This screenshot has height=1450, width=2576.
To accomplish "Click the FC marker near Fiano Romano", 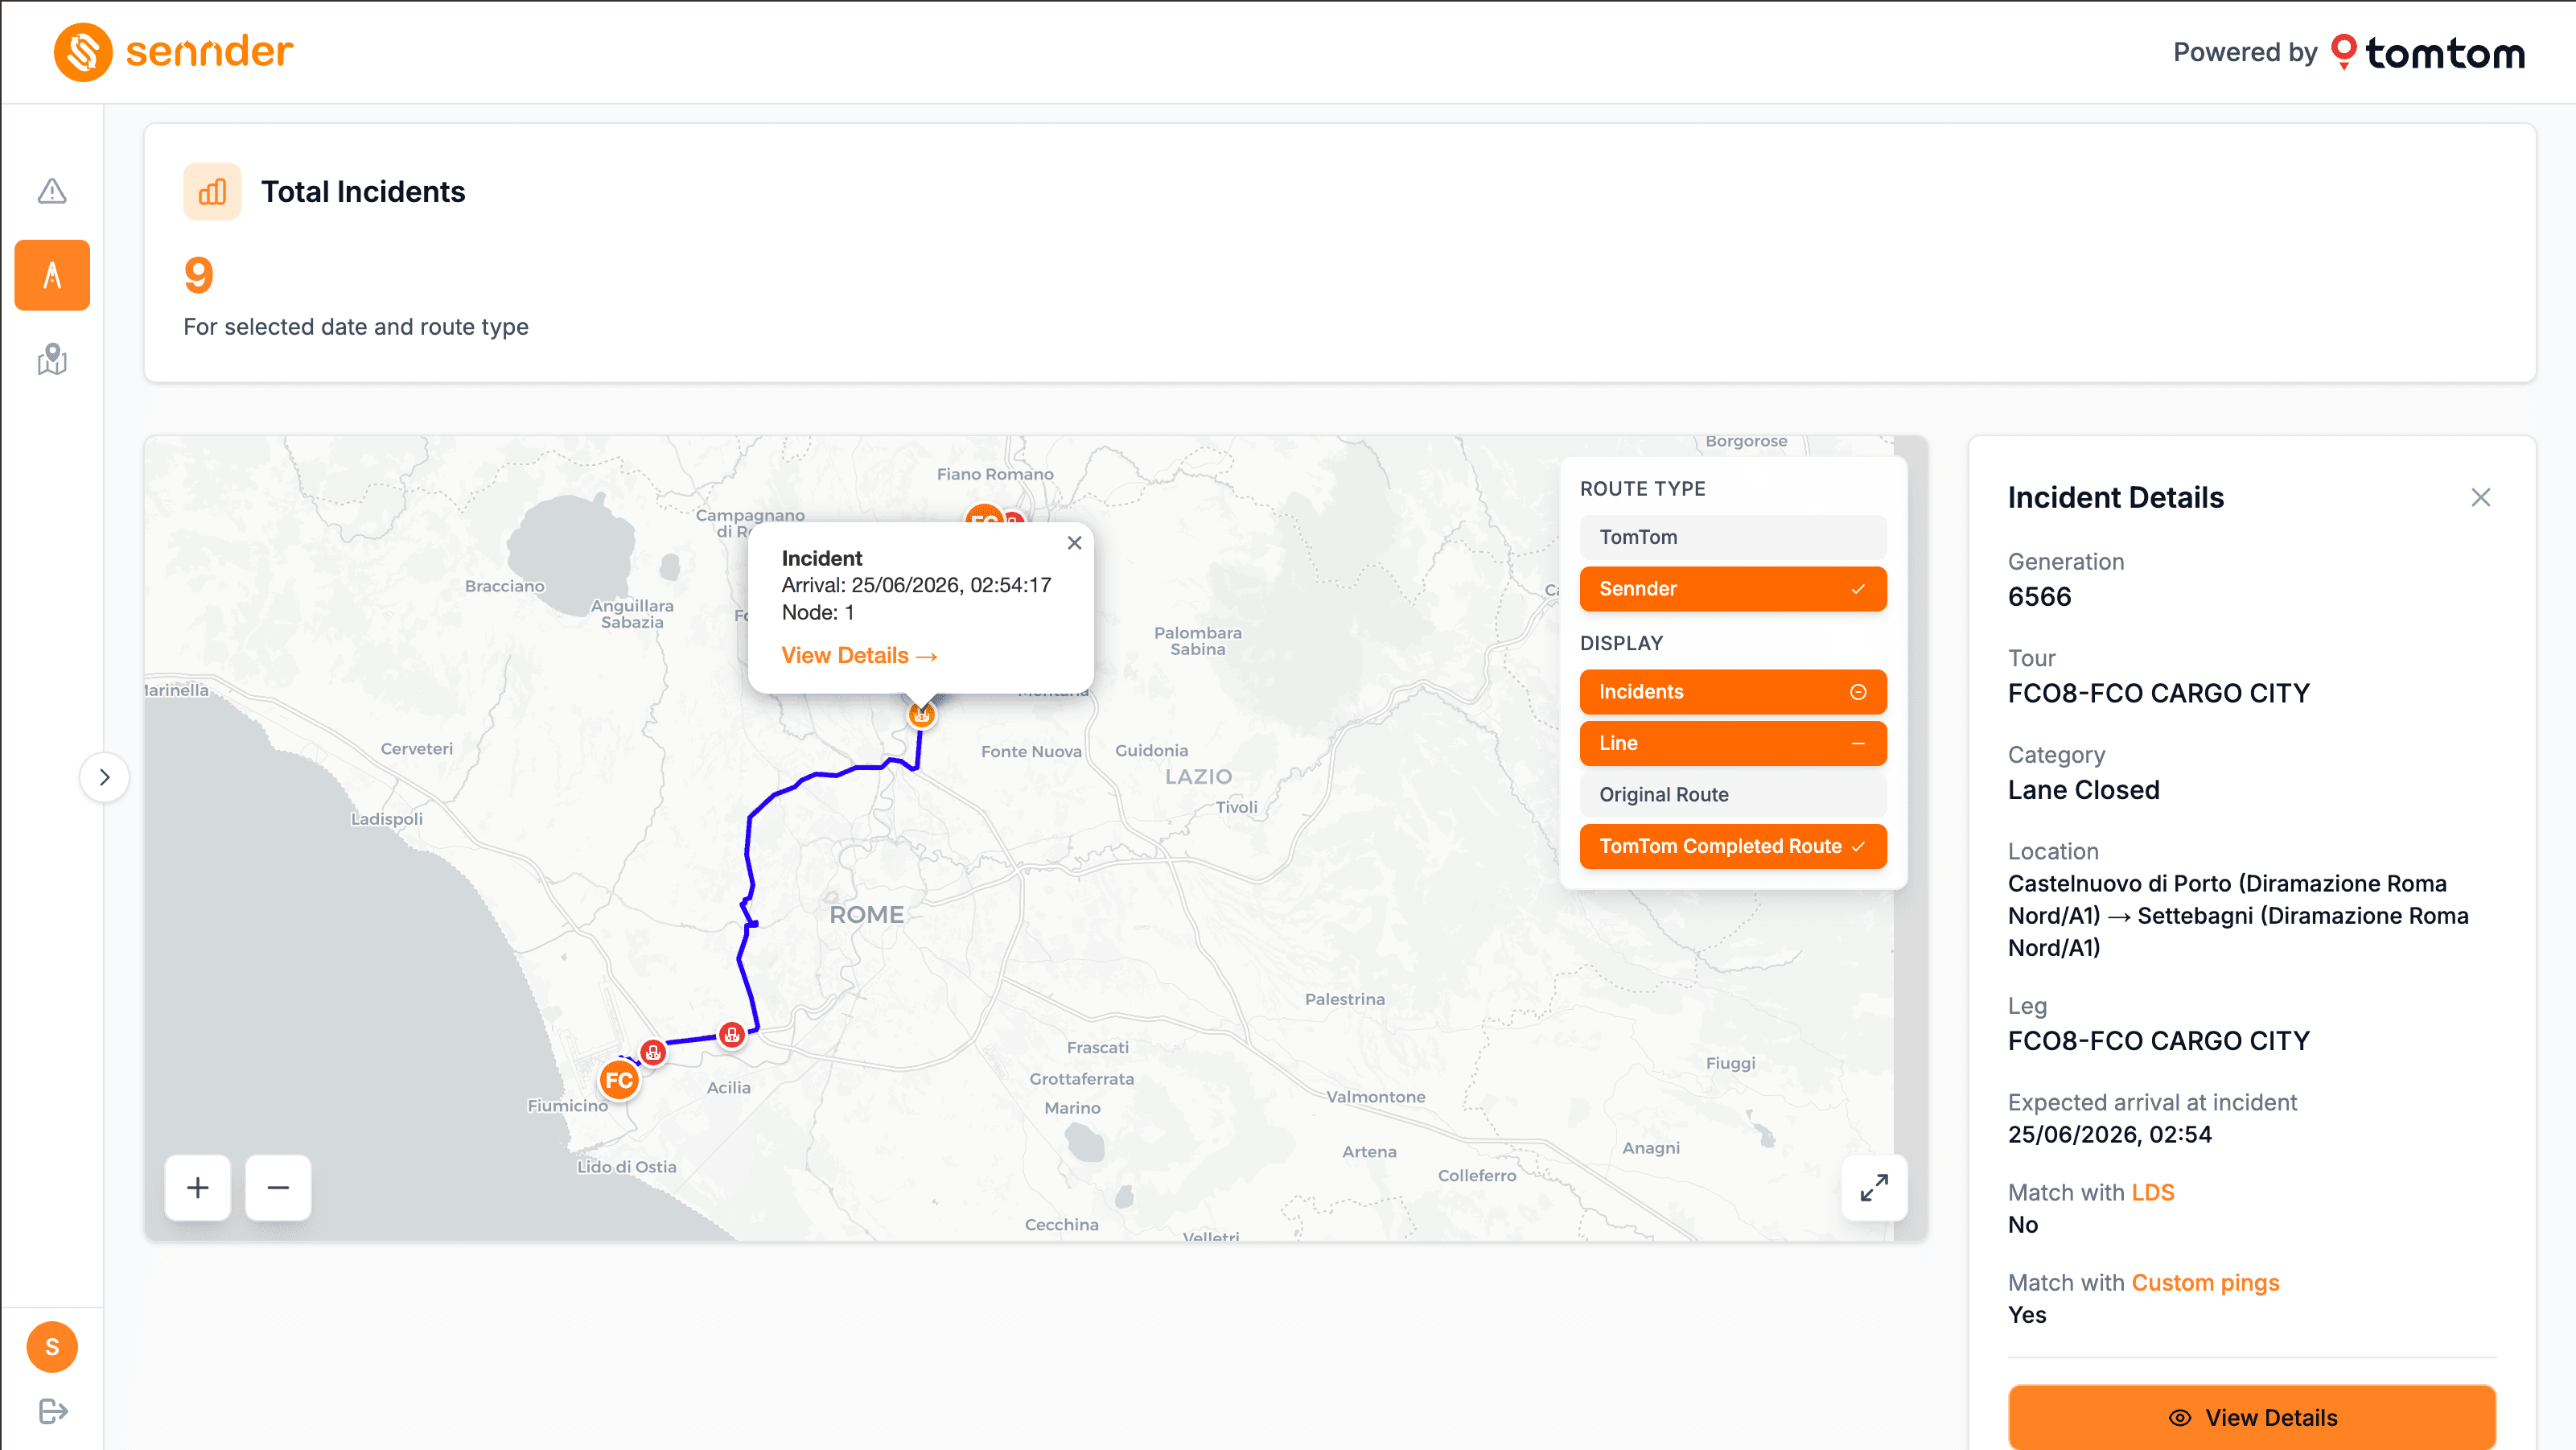I will pos(984,516).
